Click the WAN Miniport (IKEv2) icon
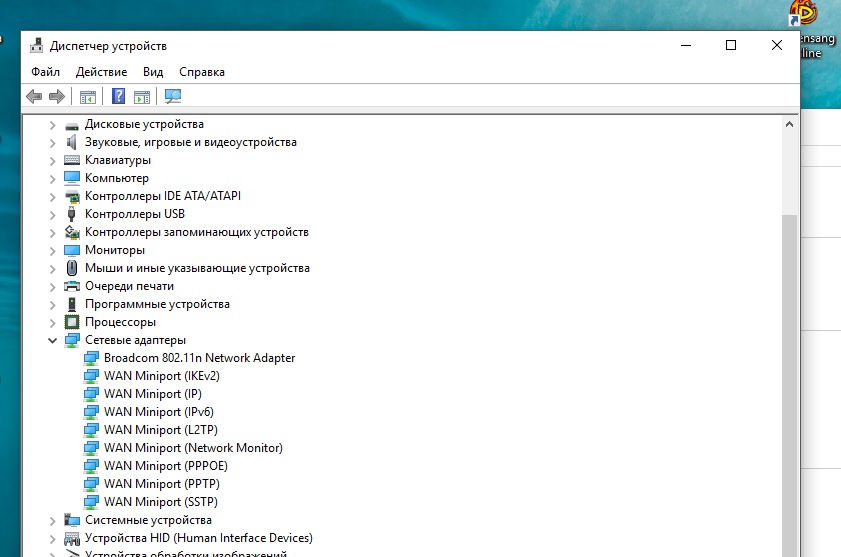The width and height of the screenshot is (841, 557). pos(91,376)
